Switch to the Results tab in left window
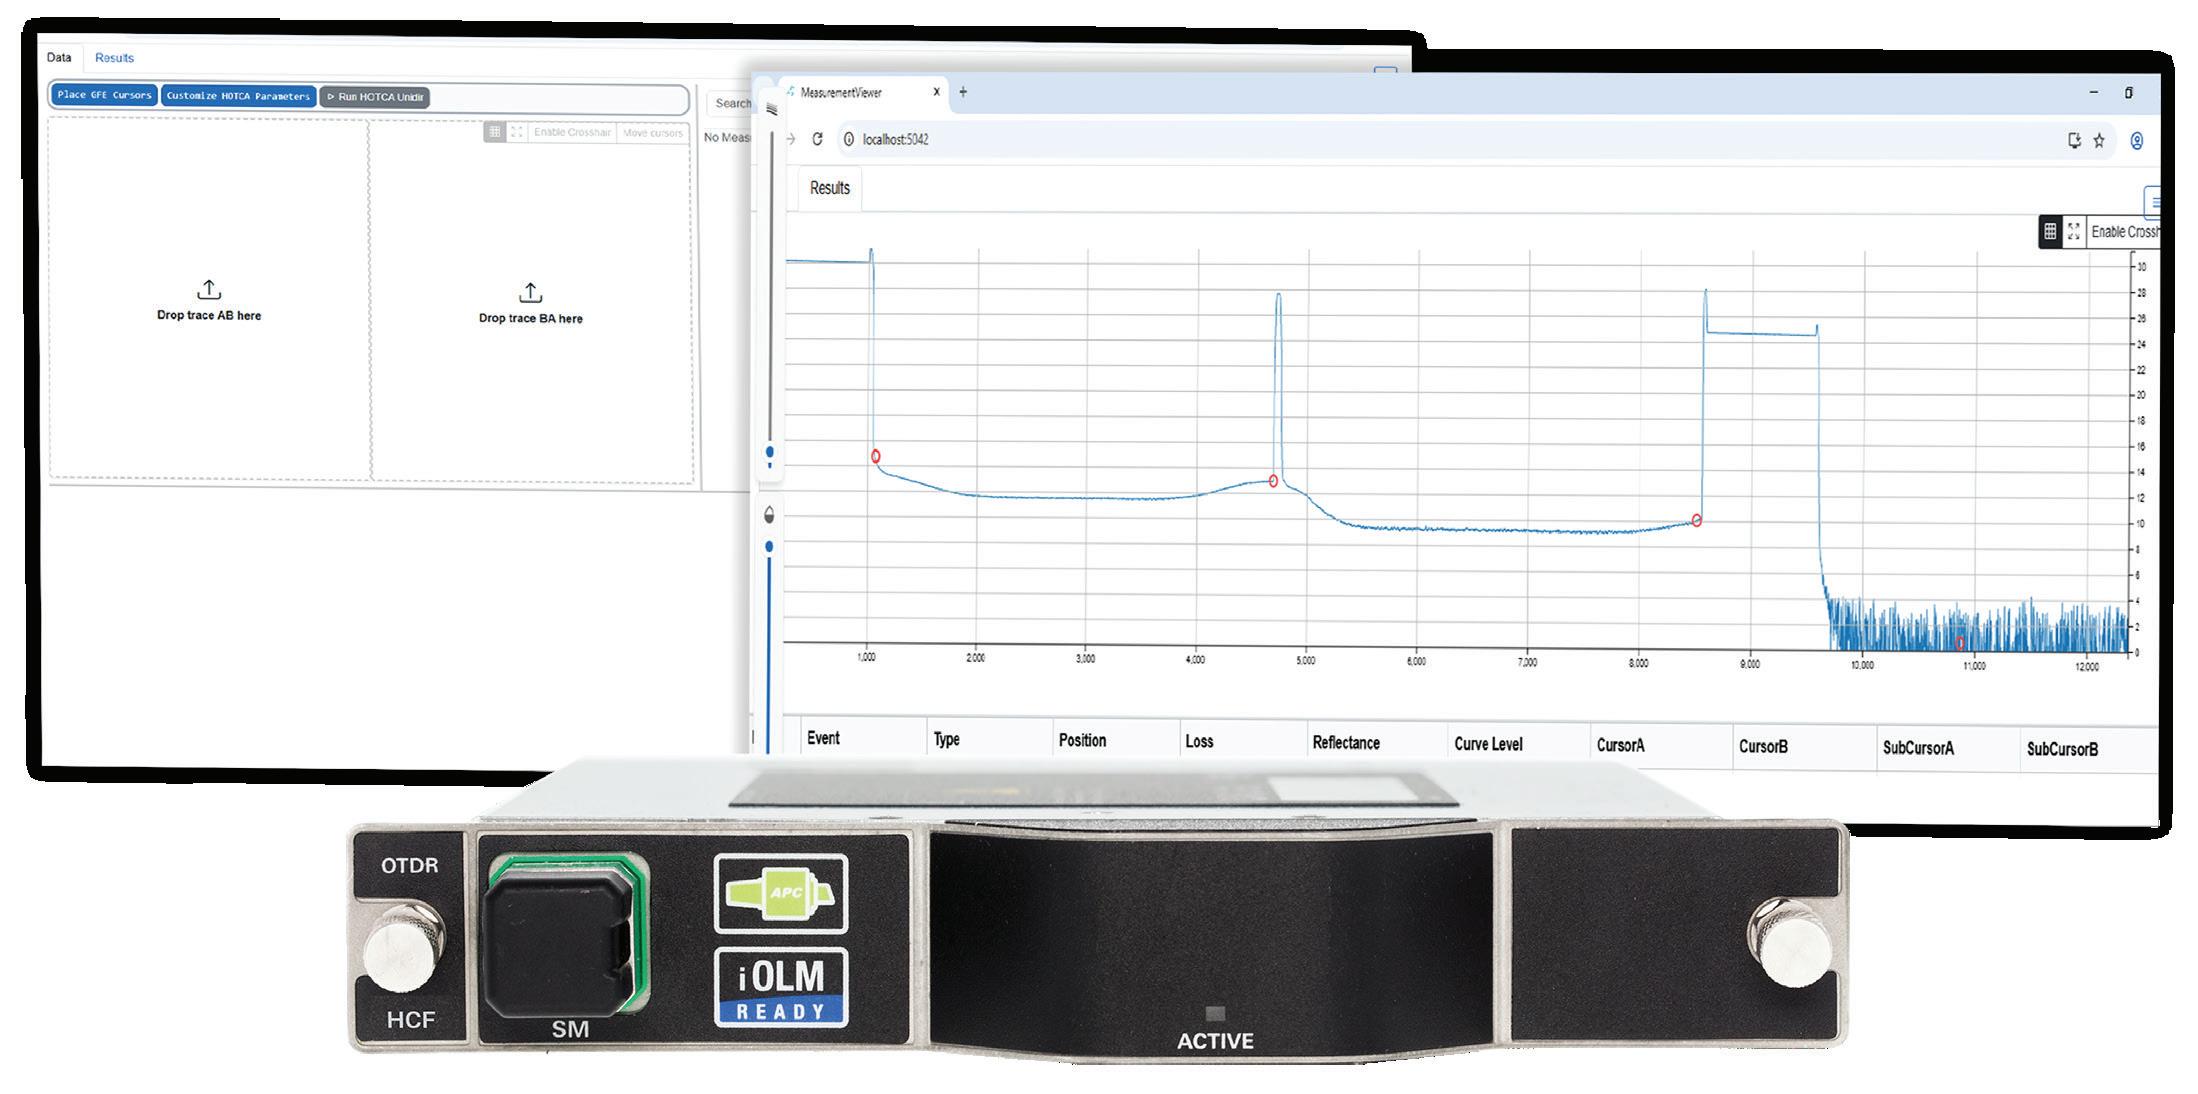This screenshot has height=1094, width=2198. point(114,58)
